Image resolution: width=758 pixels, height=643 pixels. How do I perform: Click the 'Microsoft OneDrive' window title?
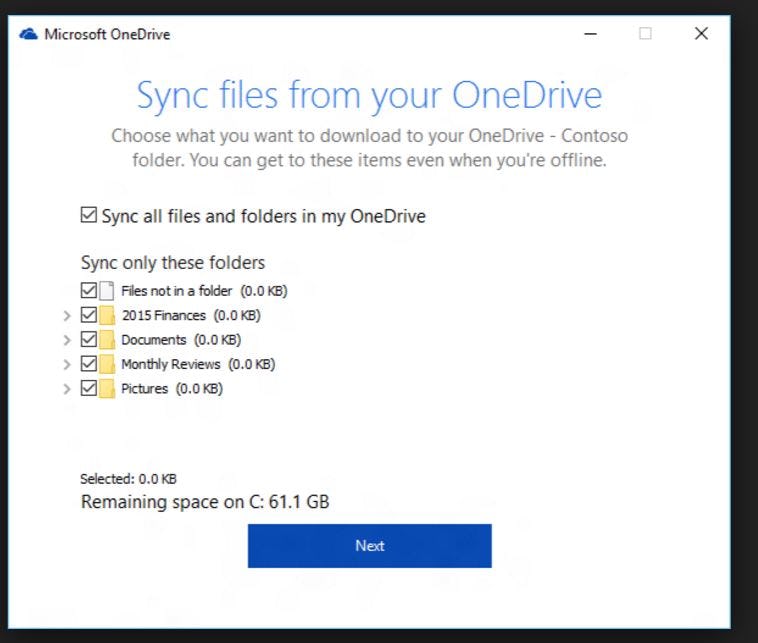[x=107, y=34]
